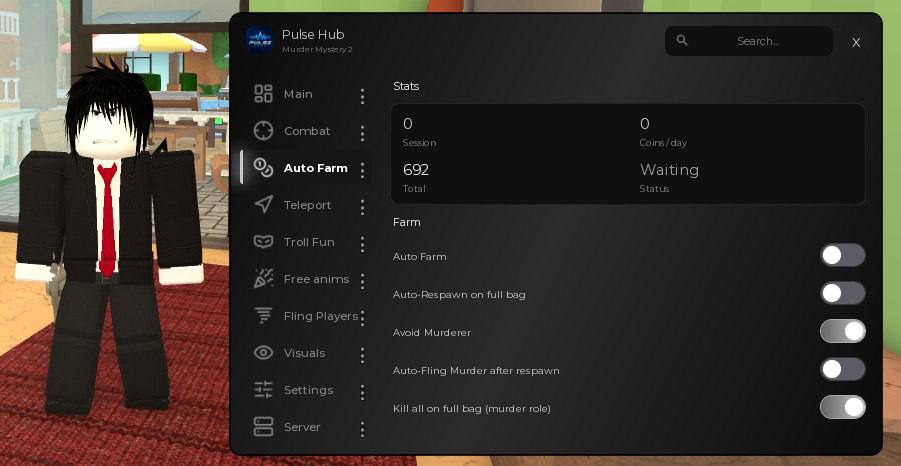Click the Free anims party icon
This screenshot has height=466, width=901.
coord(263,279)
